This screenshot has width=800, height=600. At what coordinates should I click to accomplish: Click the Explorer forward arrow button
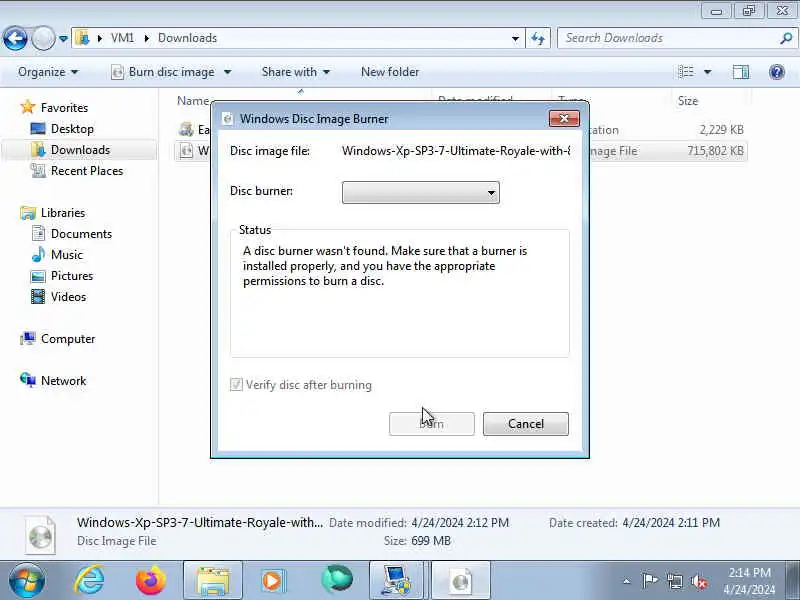[43, 38]
